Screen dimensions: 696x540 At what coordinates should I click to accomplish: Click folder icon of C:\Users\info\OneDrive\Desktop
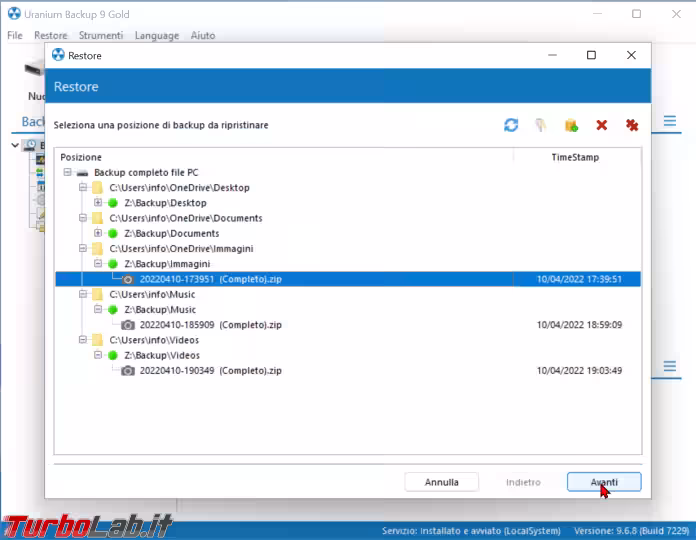point(97,188)
